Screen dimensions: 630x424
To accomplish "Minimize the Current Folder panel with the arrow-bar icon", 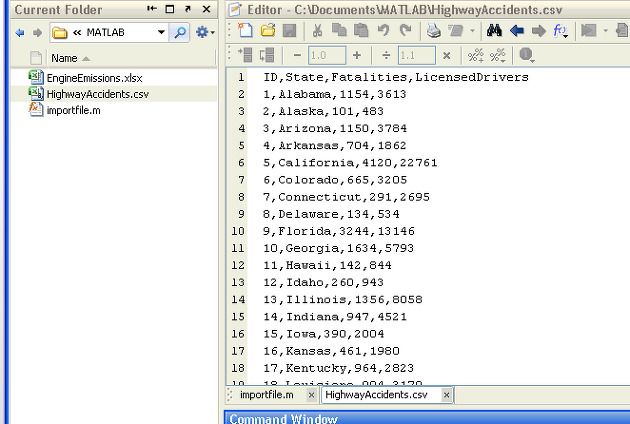I will (x=152, y=9).
